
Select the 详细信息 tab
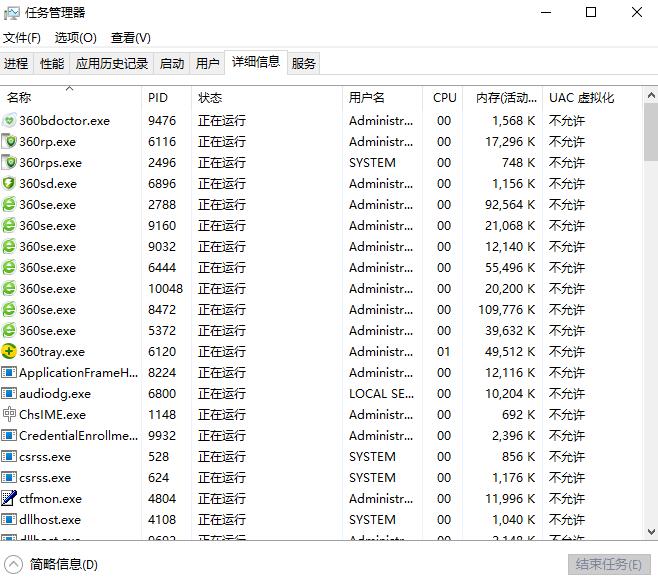[x=256, y=62]
